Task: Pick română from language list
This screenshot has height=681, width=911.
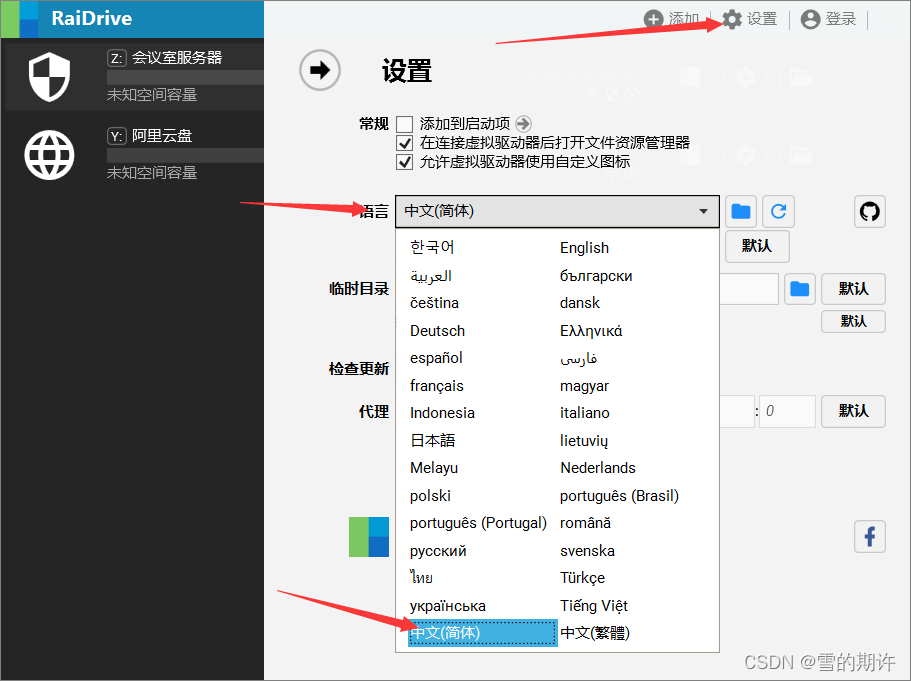Action: (x=585, y=523)
